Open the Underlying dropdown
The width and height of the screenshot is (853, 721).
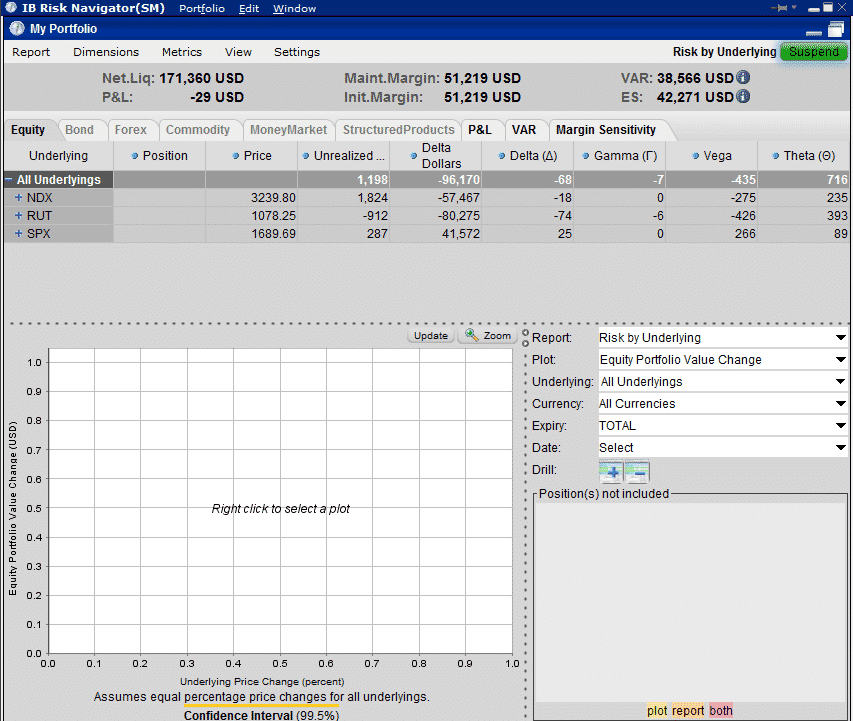tap(840, 382)
